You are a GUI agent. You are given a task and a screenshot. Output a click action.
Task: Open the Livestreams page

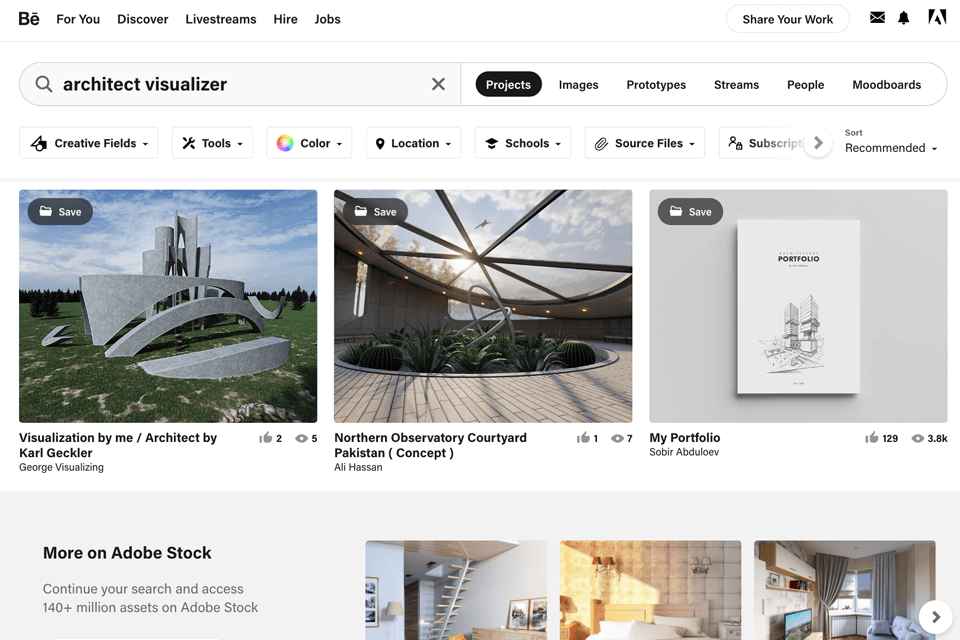click(x=220, y=19)
